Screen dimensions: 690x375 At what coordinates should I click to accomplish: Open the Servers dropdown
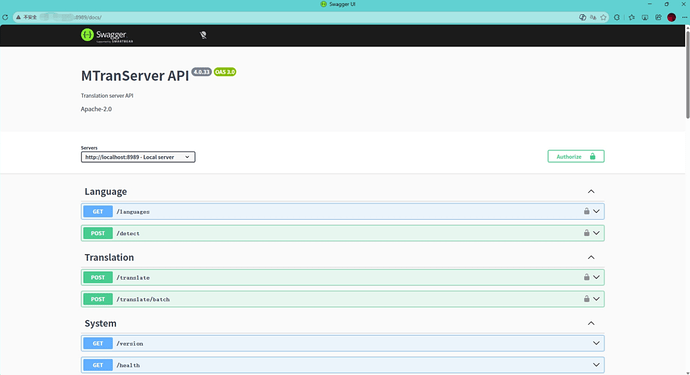click(138, 157)
